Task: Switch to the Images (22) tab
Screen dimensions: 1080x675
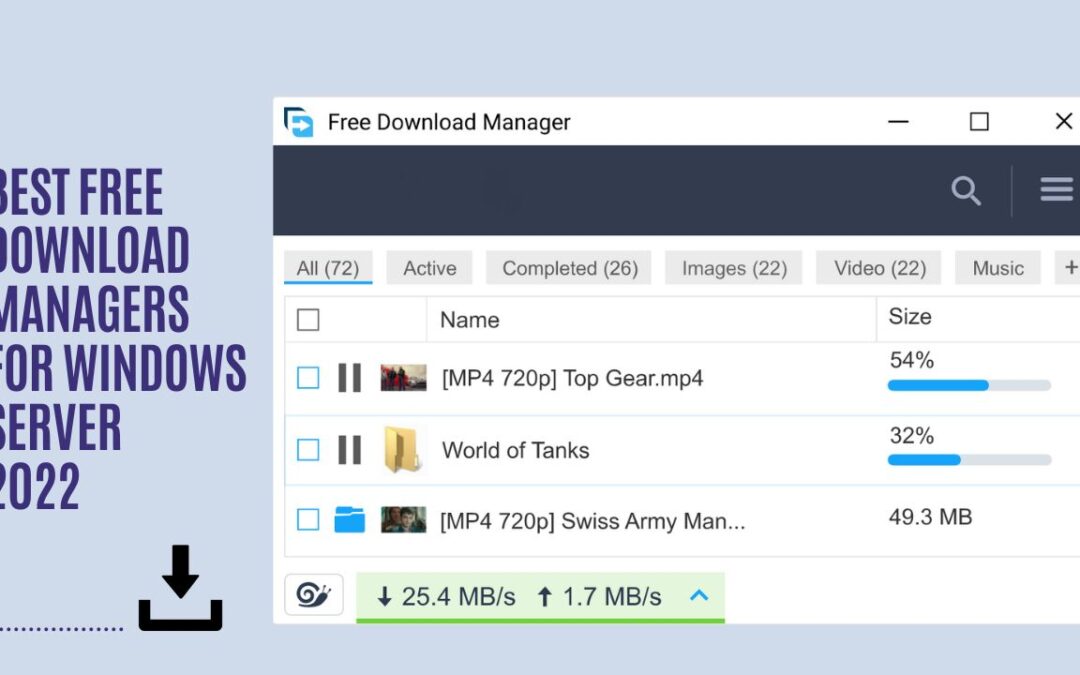Action: tap(734, 267)
